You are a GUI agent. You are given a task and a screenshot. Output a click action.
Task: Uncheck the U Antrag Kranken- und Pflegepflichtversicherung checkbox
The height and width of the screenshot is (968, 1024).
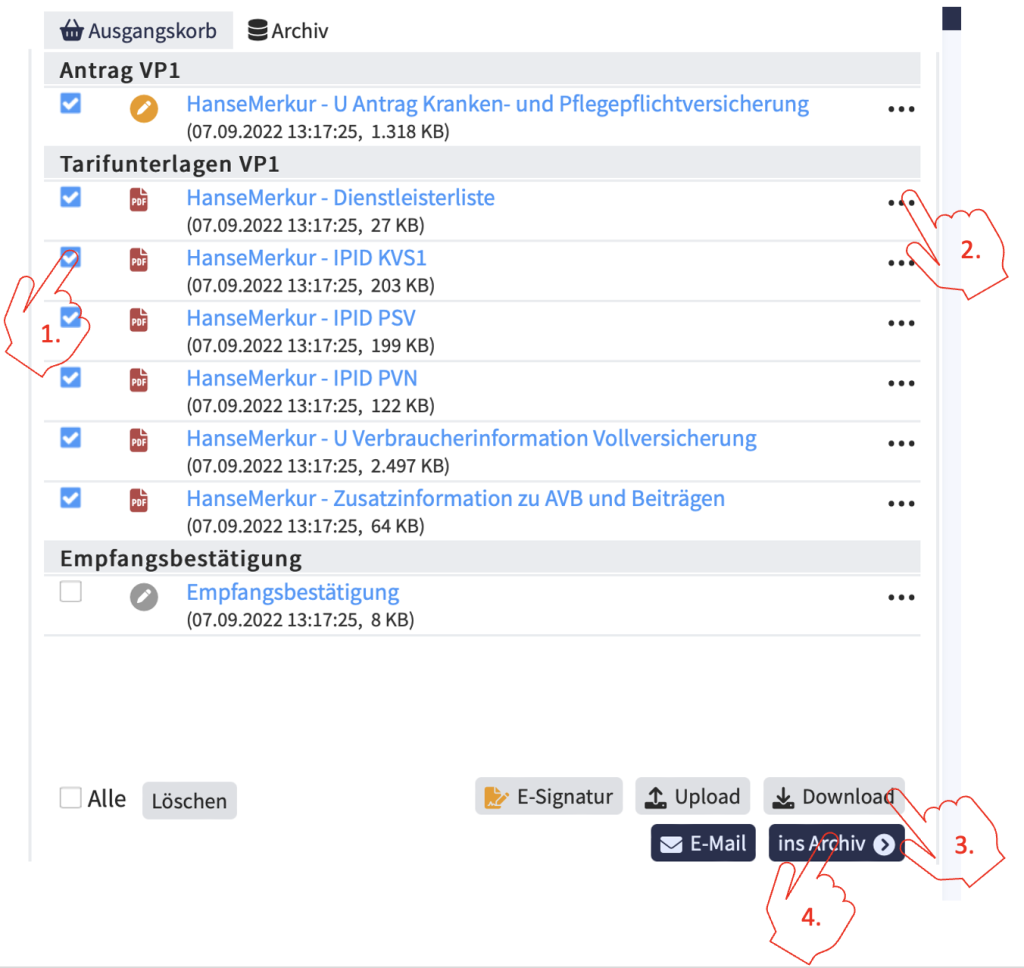point(71,103)
